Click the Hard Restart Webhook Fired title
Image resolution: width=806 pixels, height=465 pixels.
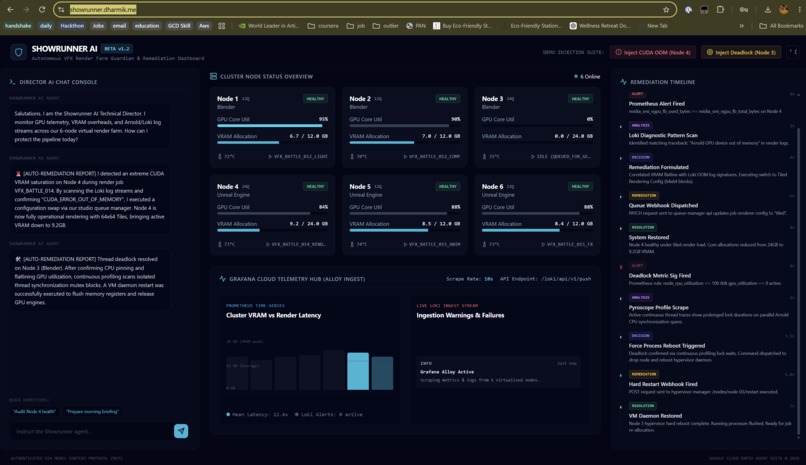click(x=663, y=384)
